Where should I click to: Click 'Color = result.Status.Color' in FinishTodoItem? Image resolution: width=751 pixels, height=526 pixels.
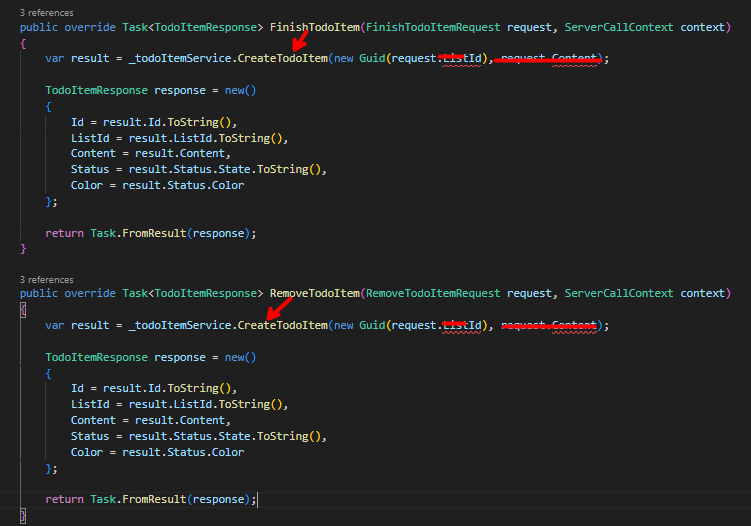coord(157,185)
